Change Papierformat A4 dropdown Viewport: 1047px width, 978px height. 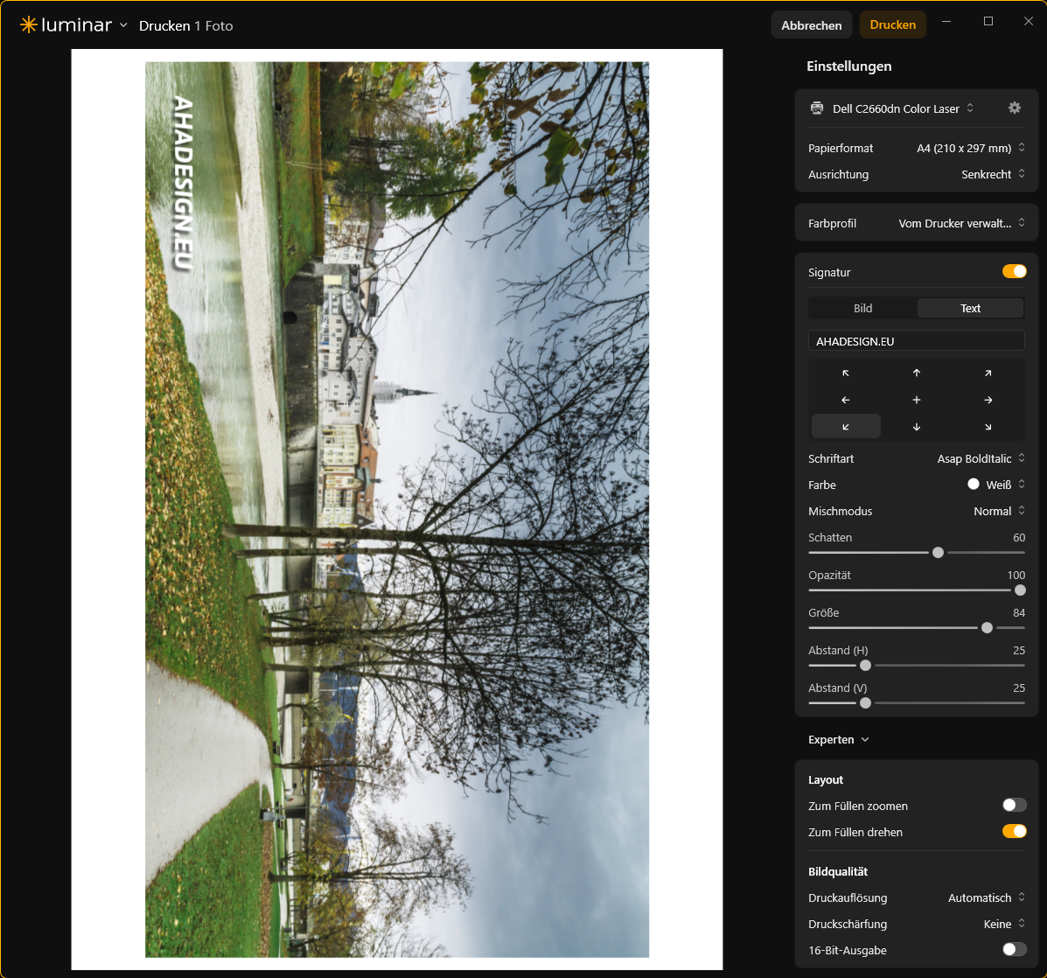tap(970, 148)
